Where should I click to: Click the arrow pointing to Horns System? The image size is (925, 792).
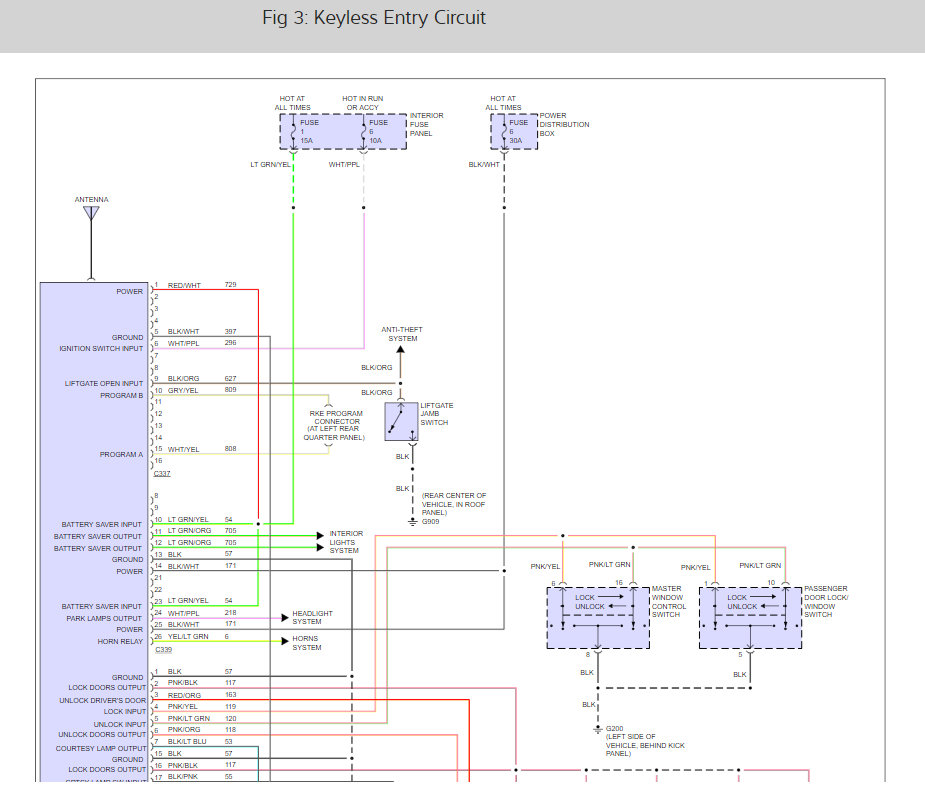tap(285, 640)
